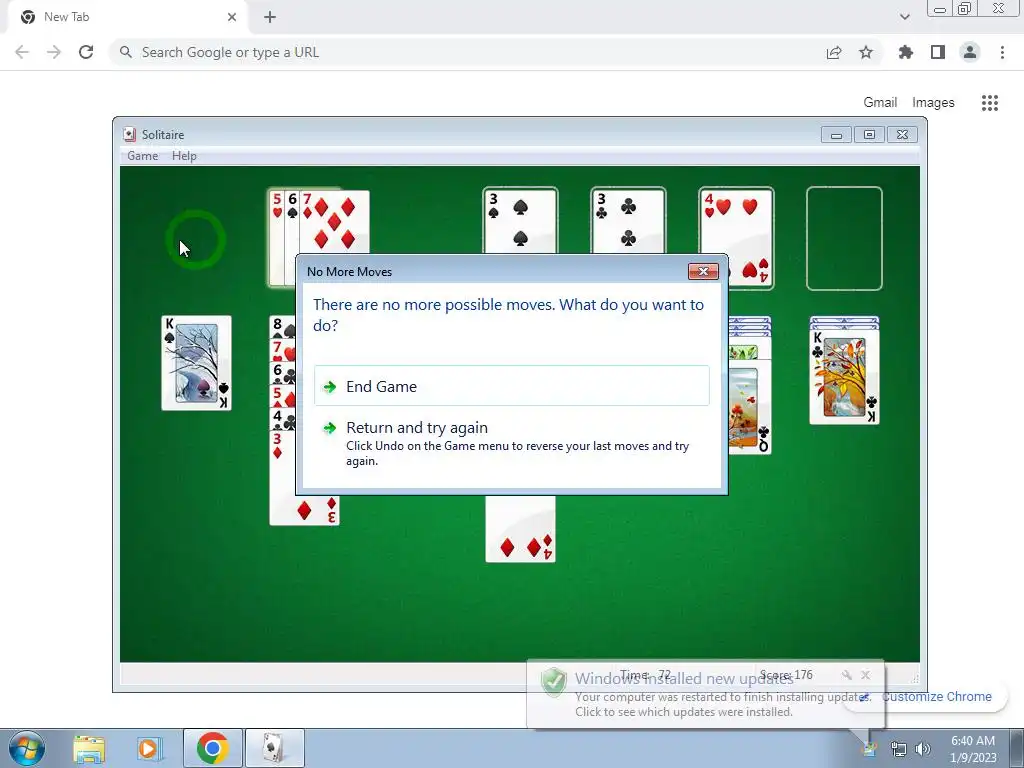The image size is (1024, 768).
Task: Close the No More Moves dialog
Action: pos(703,271)
